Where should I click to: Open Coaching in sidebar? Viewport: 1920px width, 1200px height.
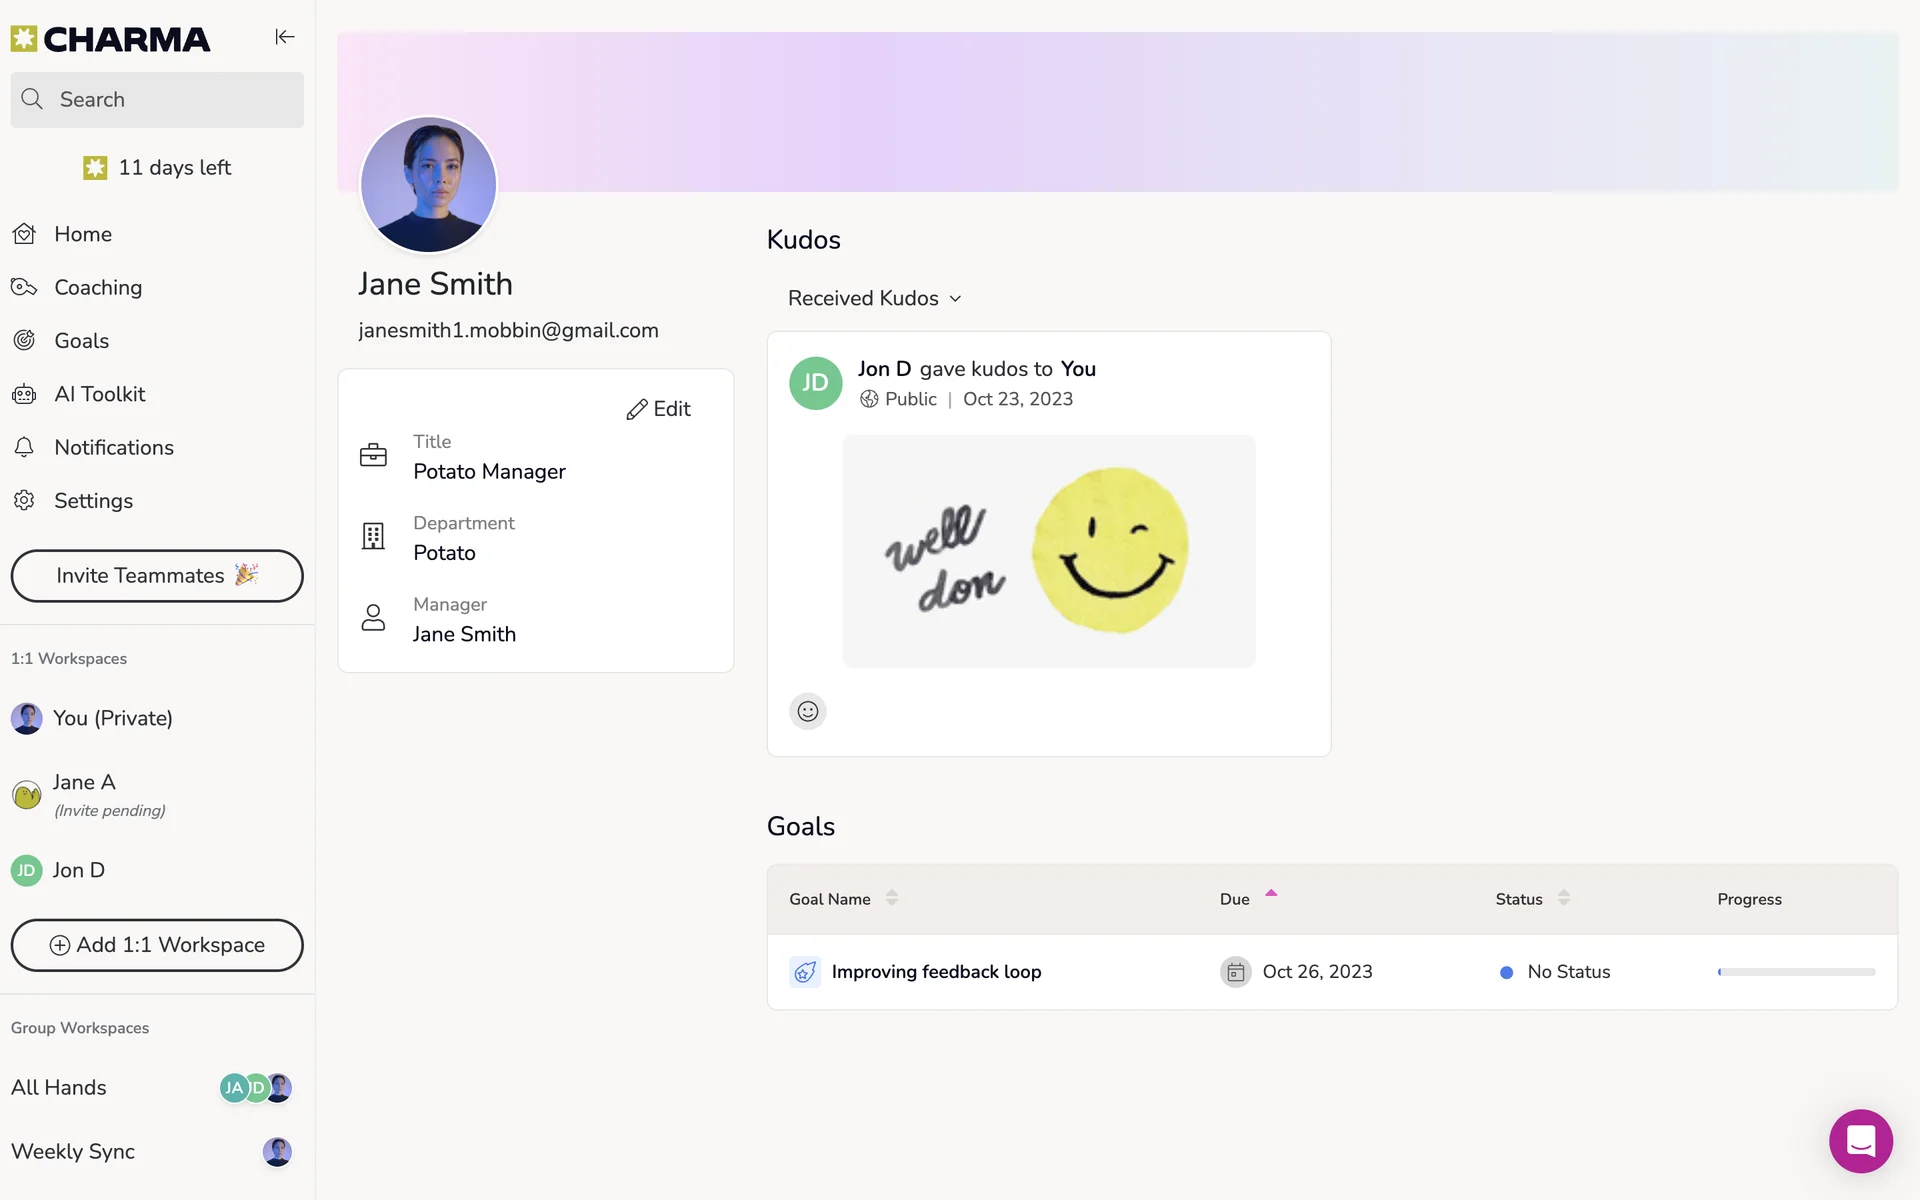tap(98, 288)
